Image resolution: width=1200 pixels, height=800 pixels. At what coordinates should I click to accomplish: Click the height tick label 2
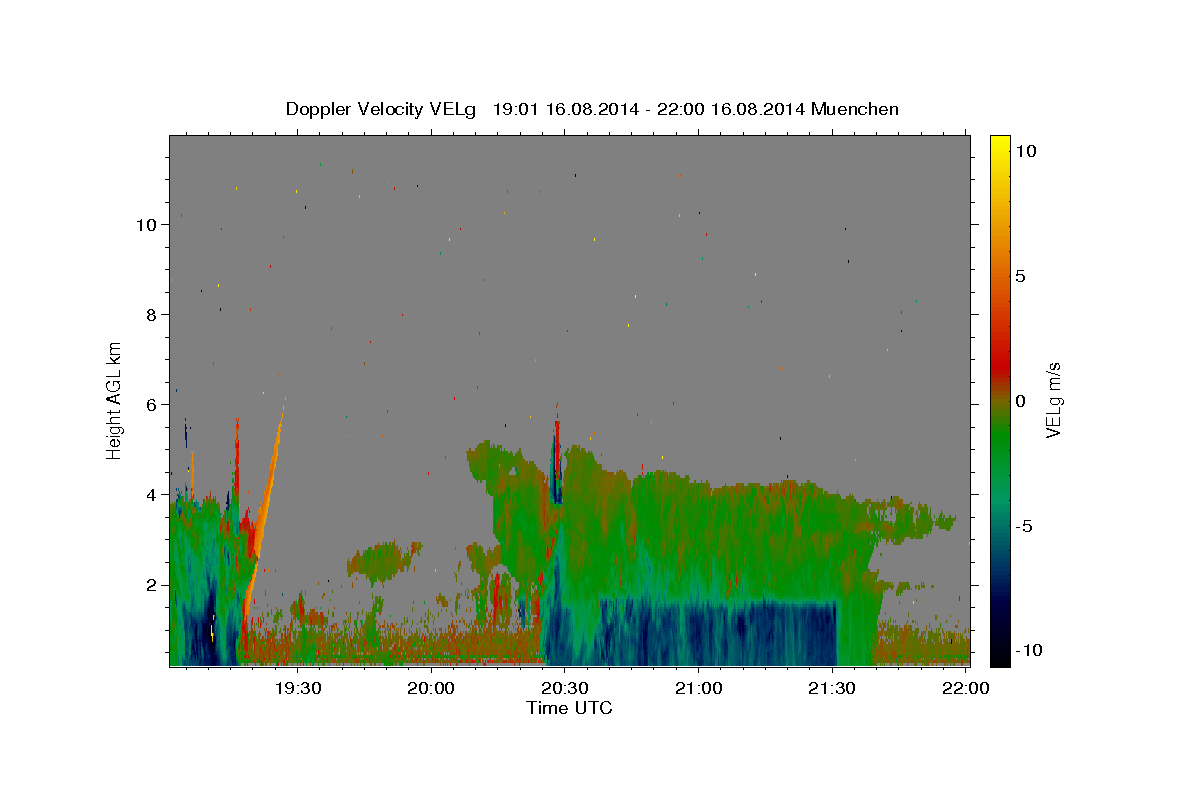coord(152,585)
